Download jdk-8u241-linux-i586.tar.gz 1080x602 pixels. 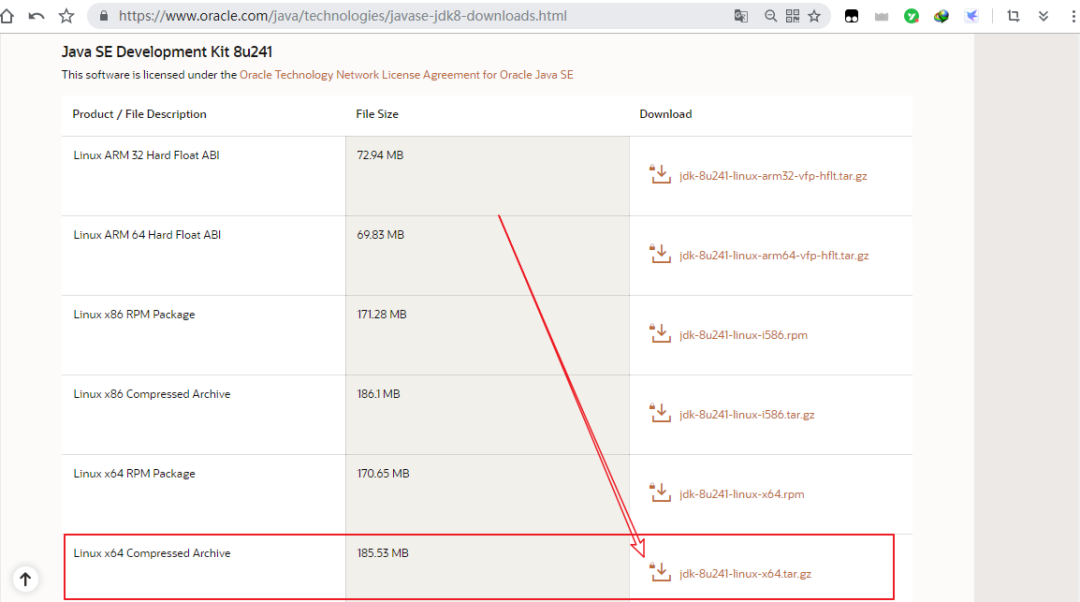click(747, 415)
